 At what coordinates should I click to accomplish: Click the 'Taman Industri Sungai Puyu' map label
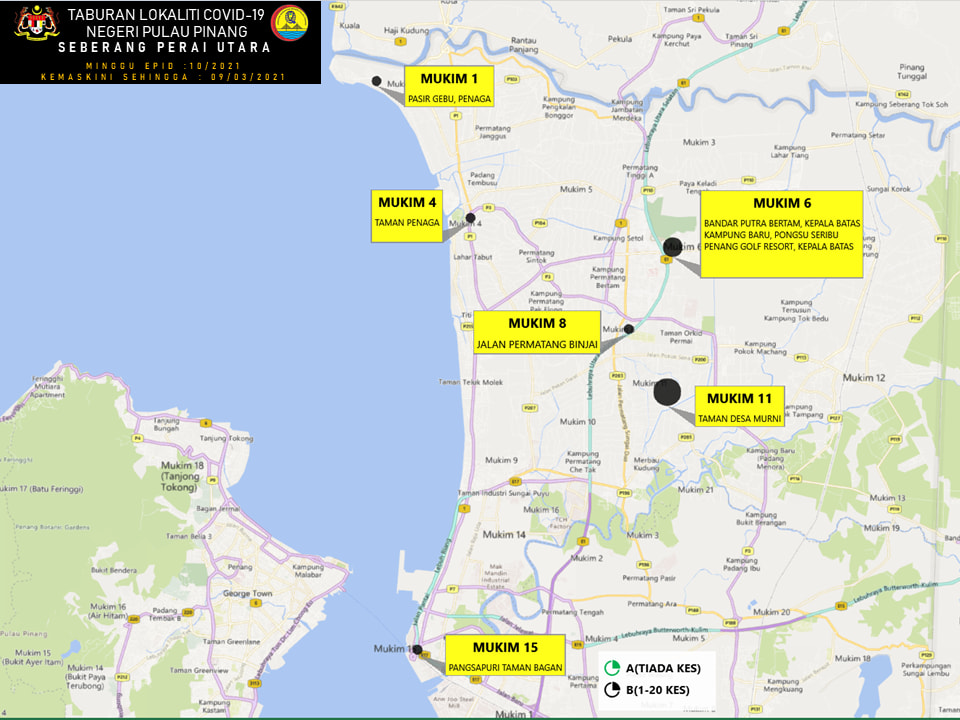click(x=503, y=493)
